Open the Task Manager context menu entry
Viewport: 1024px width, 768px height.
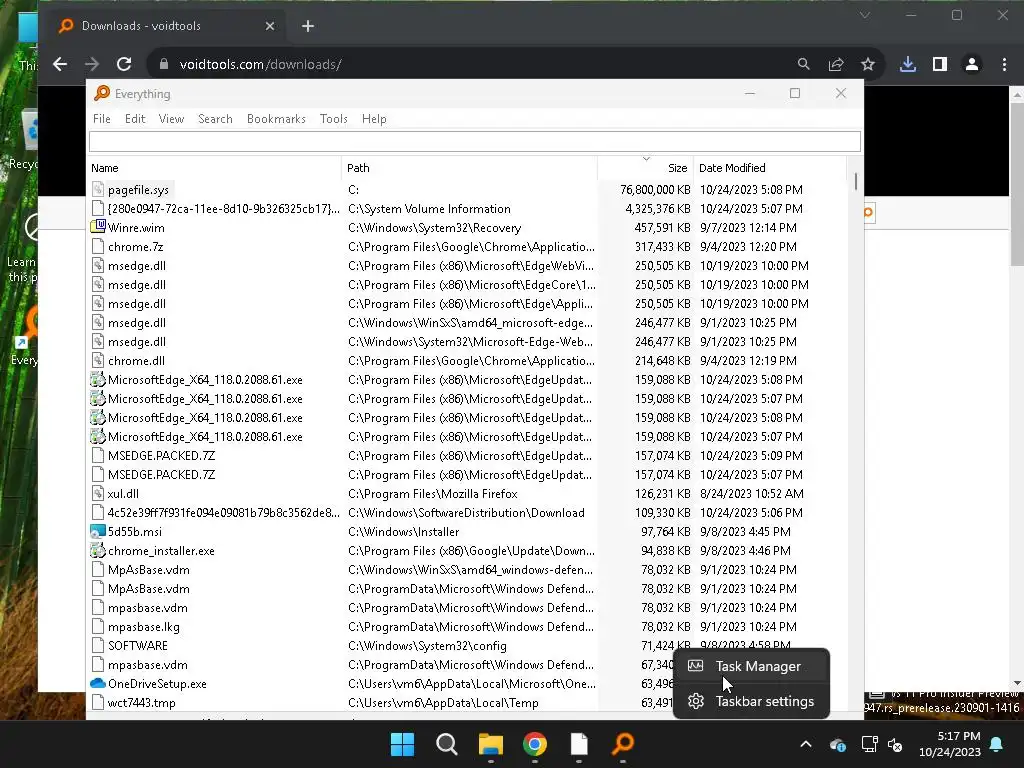pyautogui.click(x=751, y=666)
